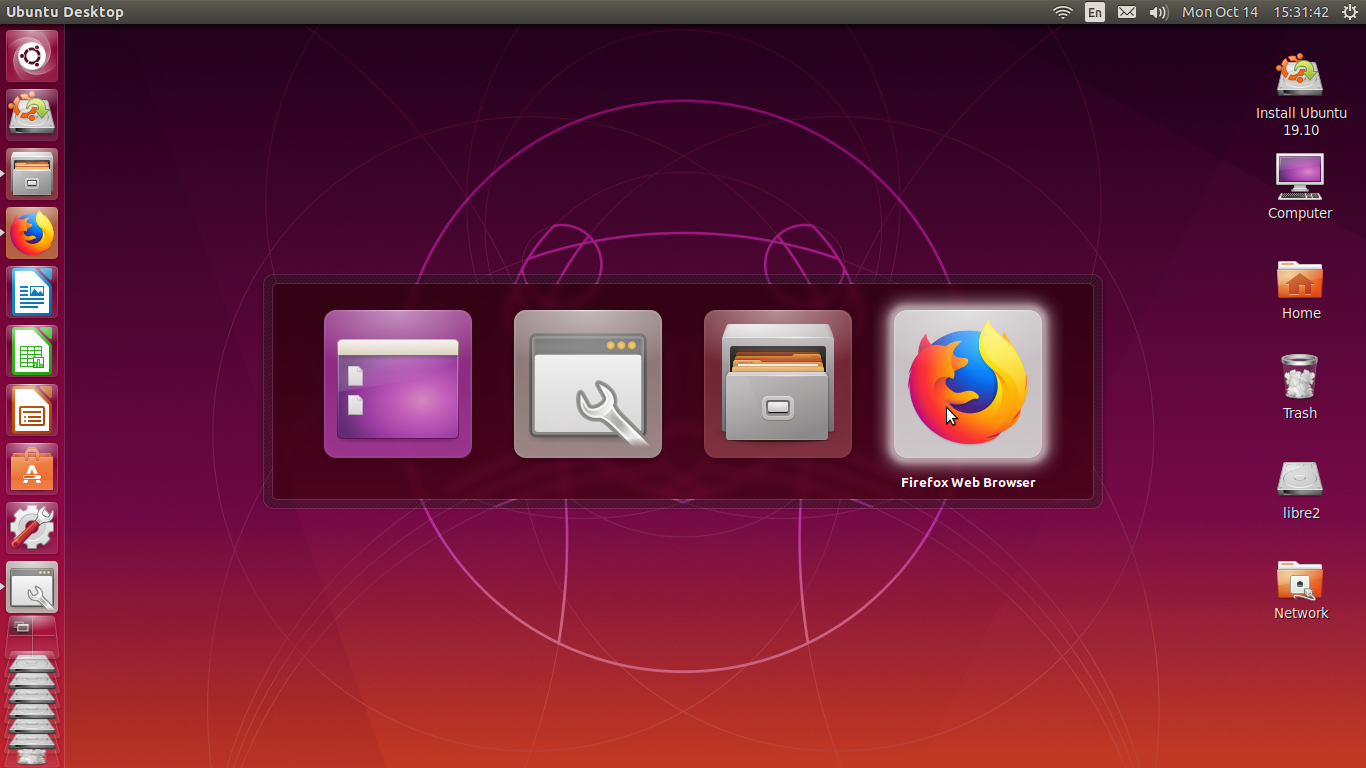Image resolution: width=1366 pixels, height=768 pixels.
Task: Open LibreOffice Calc from the launcher
Action: (x=32, y=351)
